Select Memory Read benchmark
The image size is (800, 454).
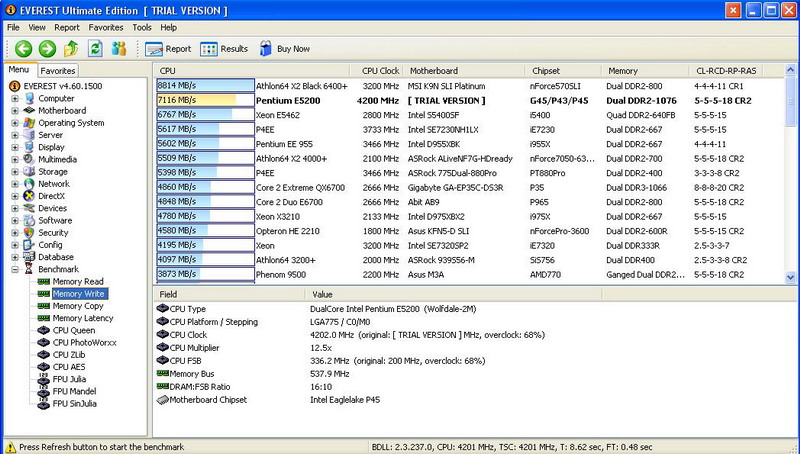coord(78,282)
